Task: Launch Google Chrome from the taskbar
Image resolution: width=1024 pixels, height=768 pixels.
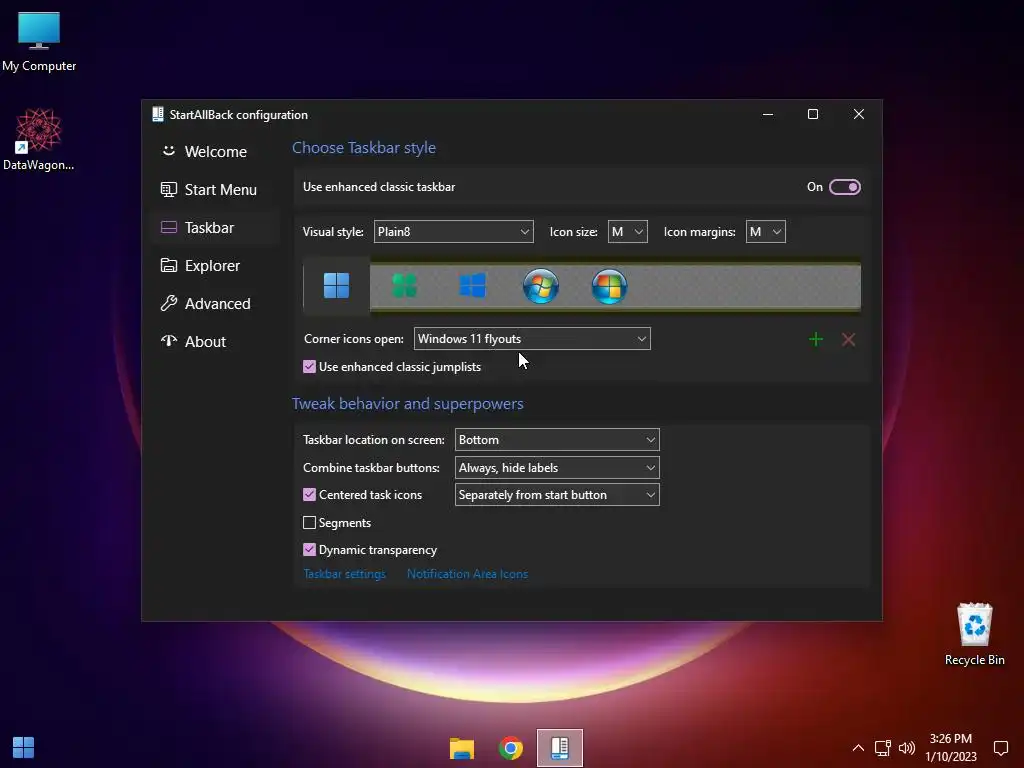Action: [511, 748]
